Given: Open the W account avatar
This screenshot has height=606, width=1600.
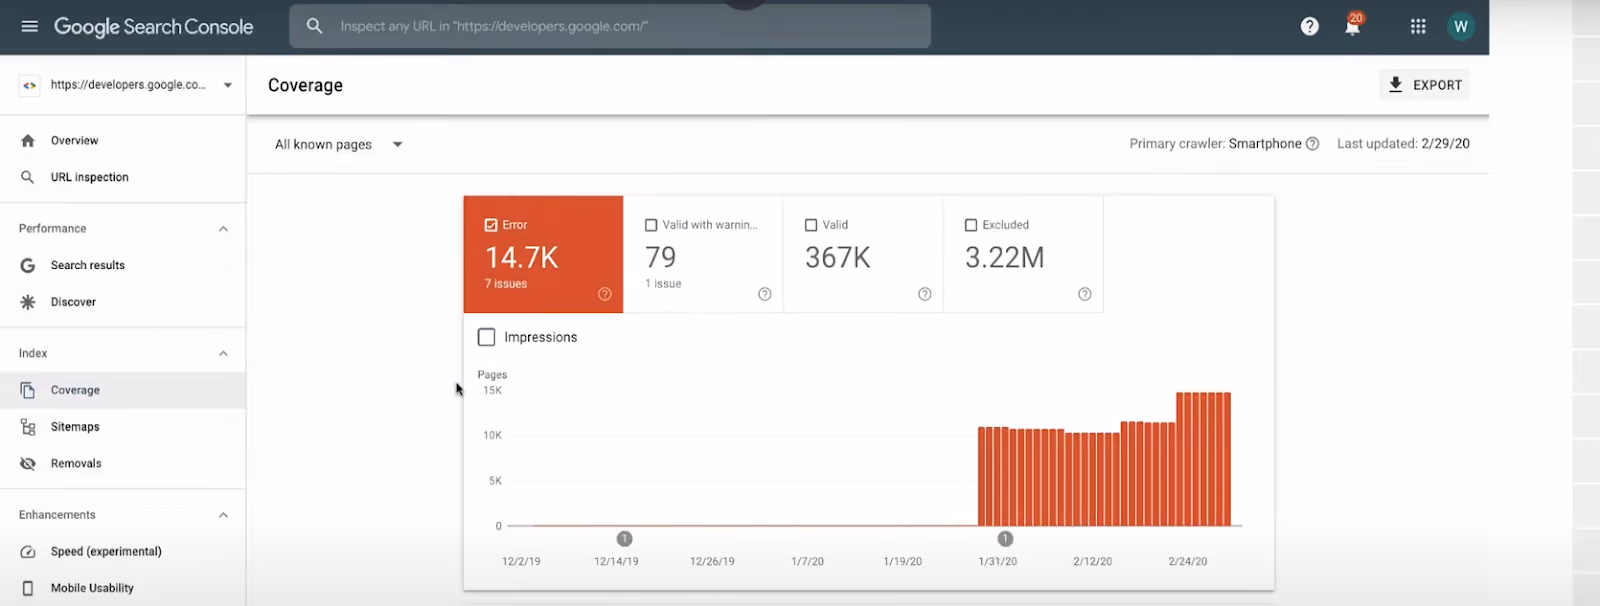Looking at the screenshot, I should [1460, 26].
